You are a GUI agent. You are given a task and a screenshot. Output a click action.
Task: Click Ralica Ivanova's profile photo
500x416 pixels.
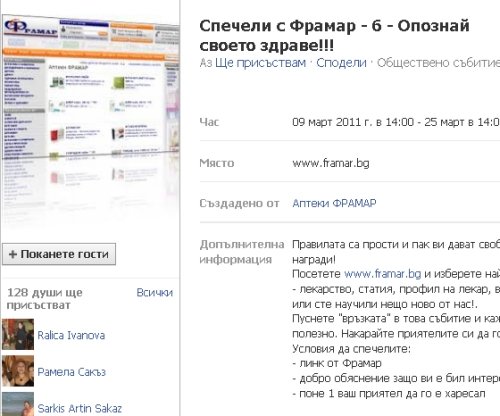coord(18,334)
